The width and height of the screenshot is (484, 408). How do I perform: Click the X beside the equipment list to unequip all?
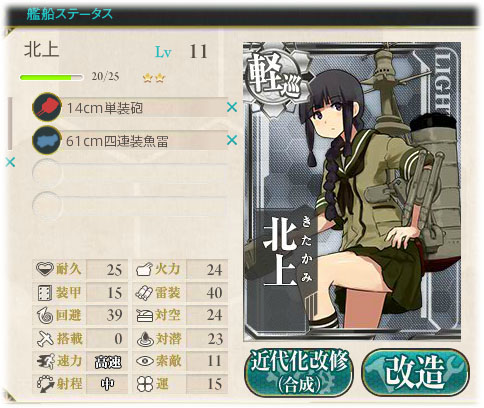[x=10, y=162]
